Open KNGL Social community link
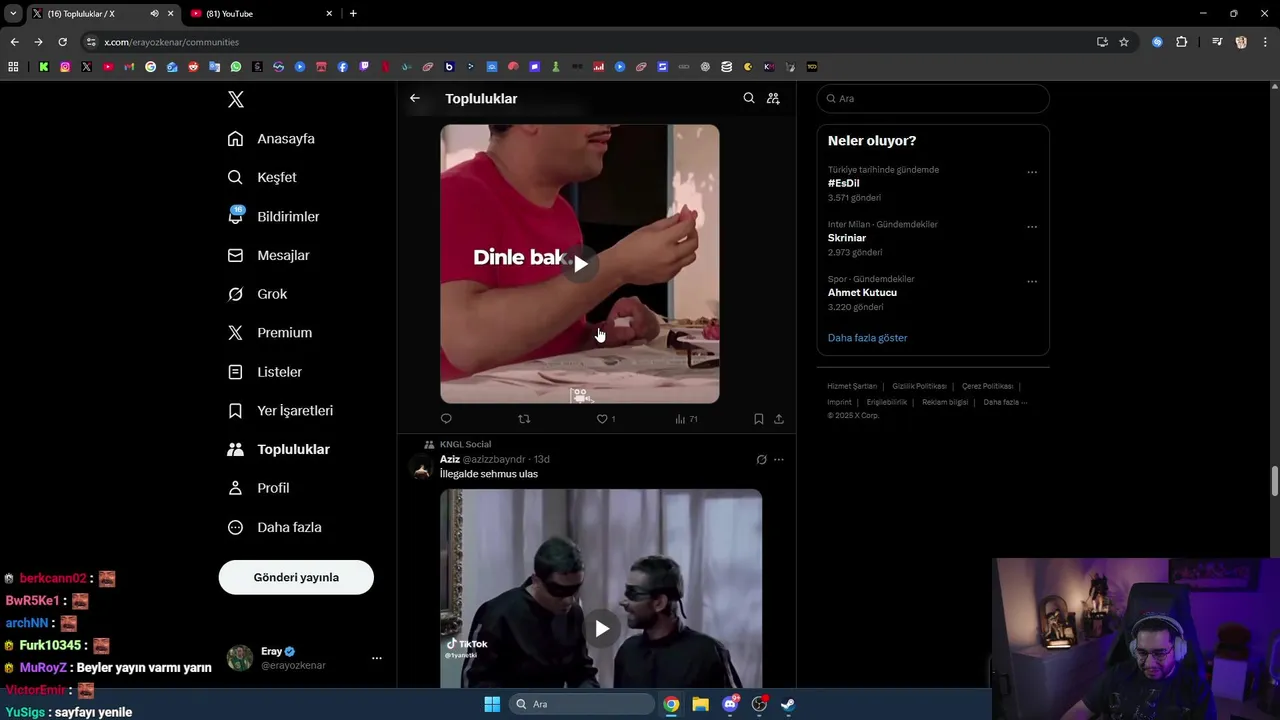 tap(465, 444)
